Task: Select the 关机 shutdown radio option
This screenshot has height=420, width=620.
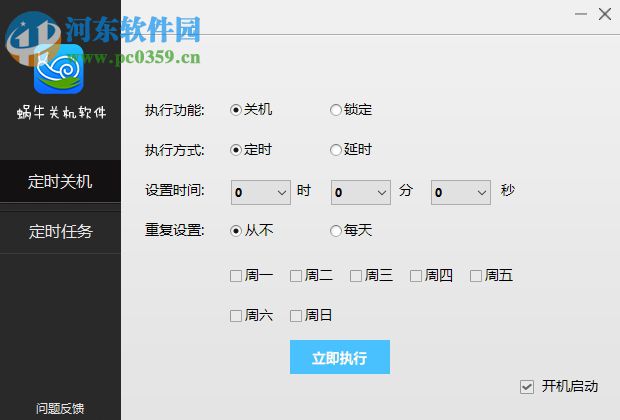Action: (236, 110)
